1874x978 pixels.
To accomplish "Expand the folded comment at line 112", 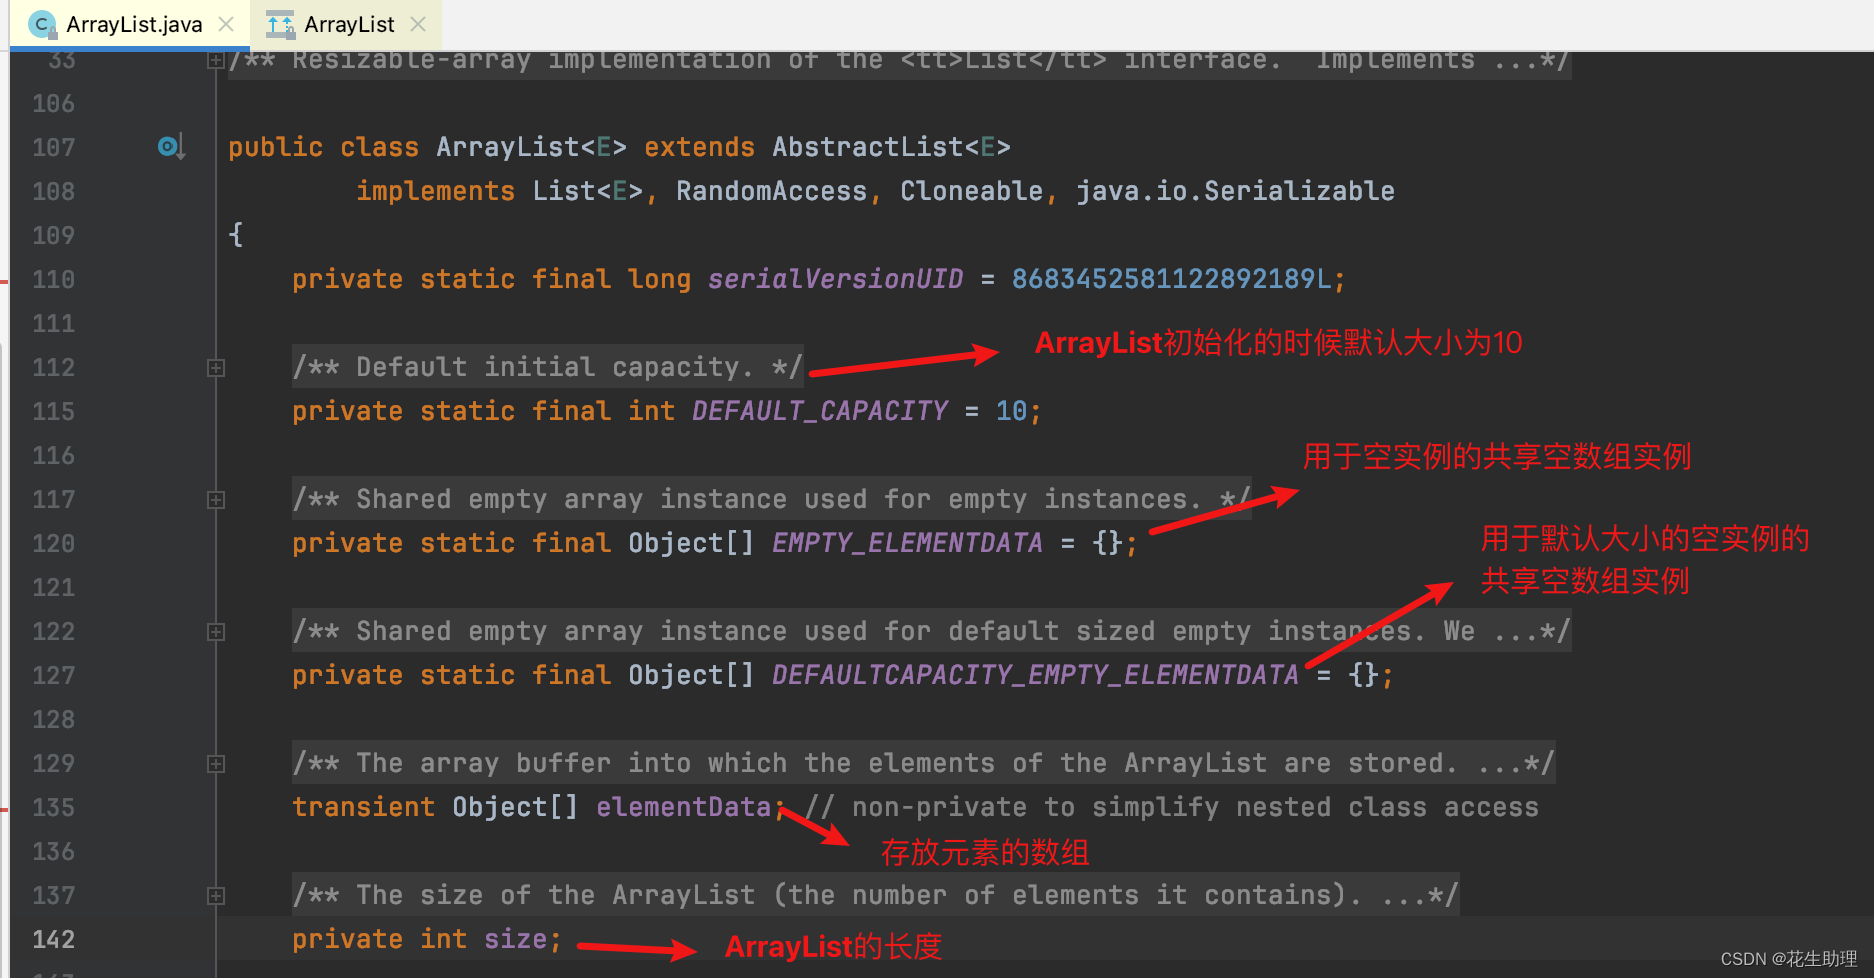I will [215, 368].
